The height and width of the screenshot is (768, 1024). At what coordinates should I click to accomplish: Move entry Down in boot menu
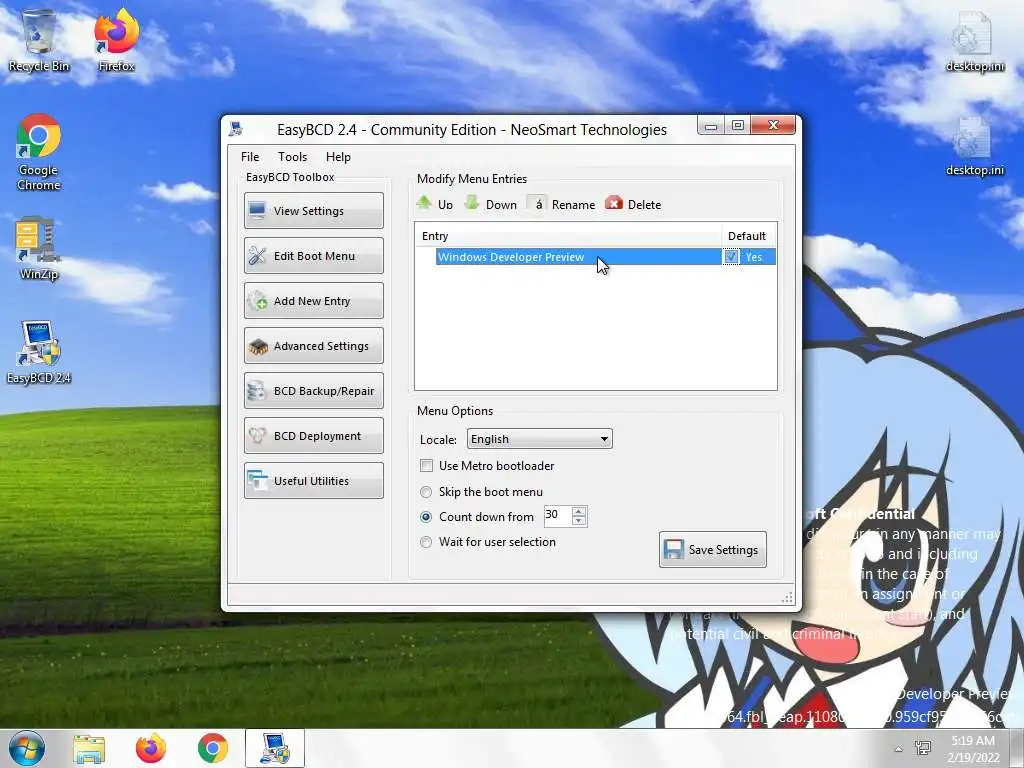point(490,204)
